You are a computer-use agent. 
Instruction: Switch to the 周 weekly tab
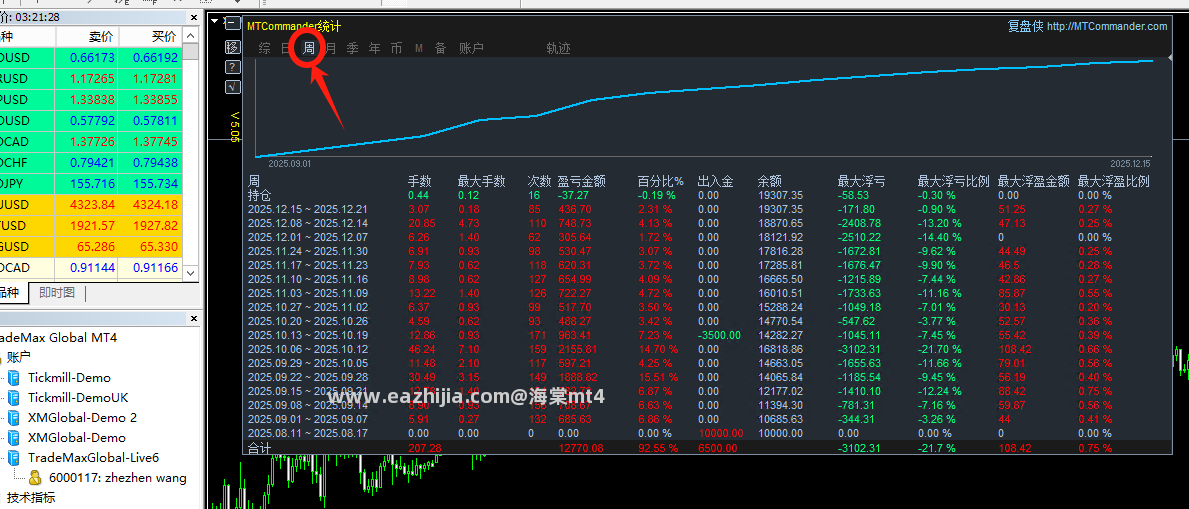tap(309, 49)
